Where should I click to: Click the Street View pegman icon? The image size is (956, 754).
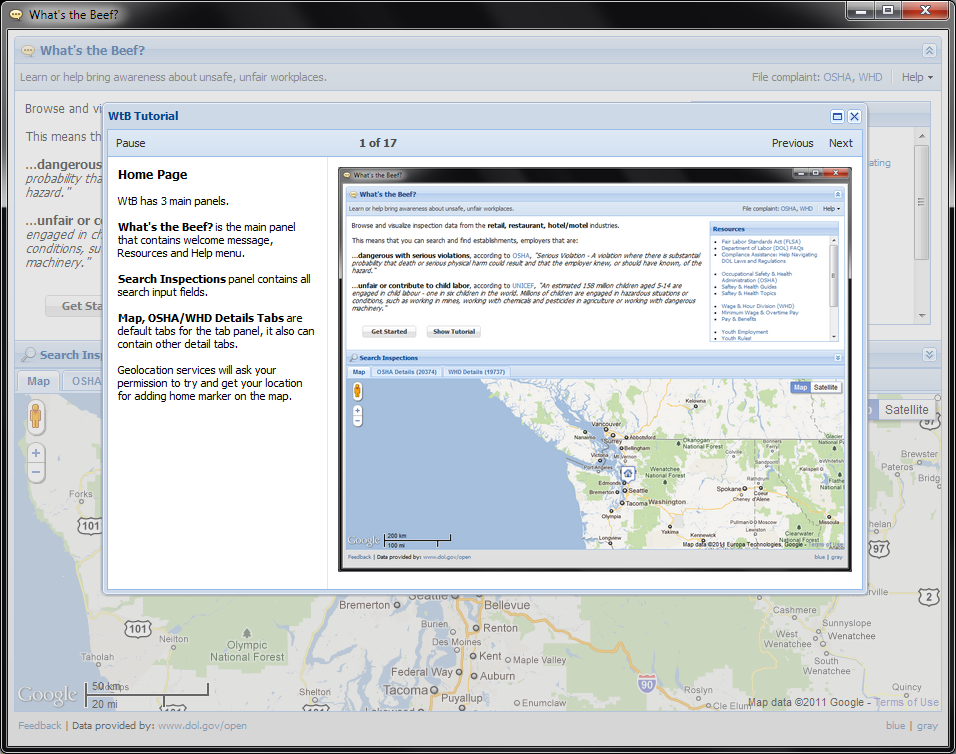pyautogui.click(x=36, y=417)
